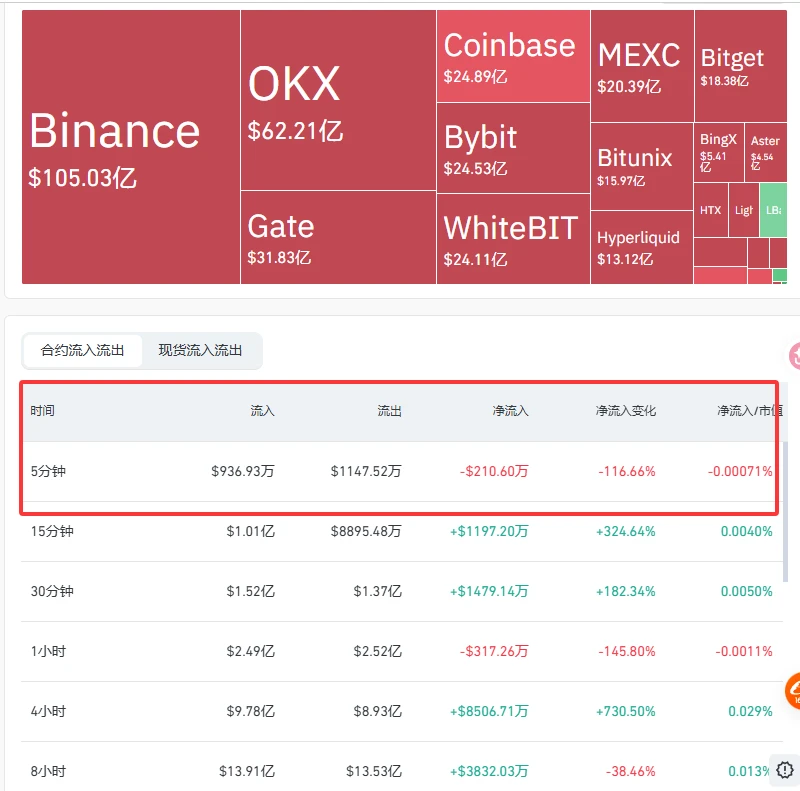Screen dimensions: 800x791
Task: Select the Coinbase block in heatmap
Action: (513, 56)
